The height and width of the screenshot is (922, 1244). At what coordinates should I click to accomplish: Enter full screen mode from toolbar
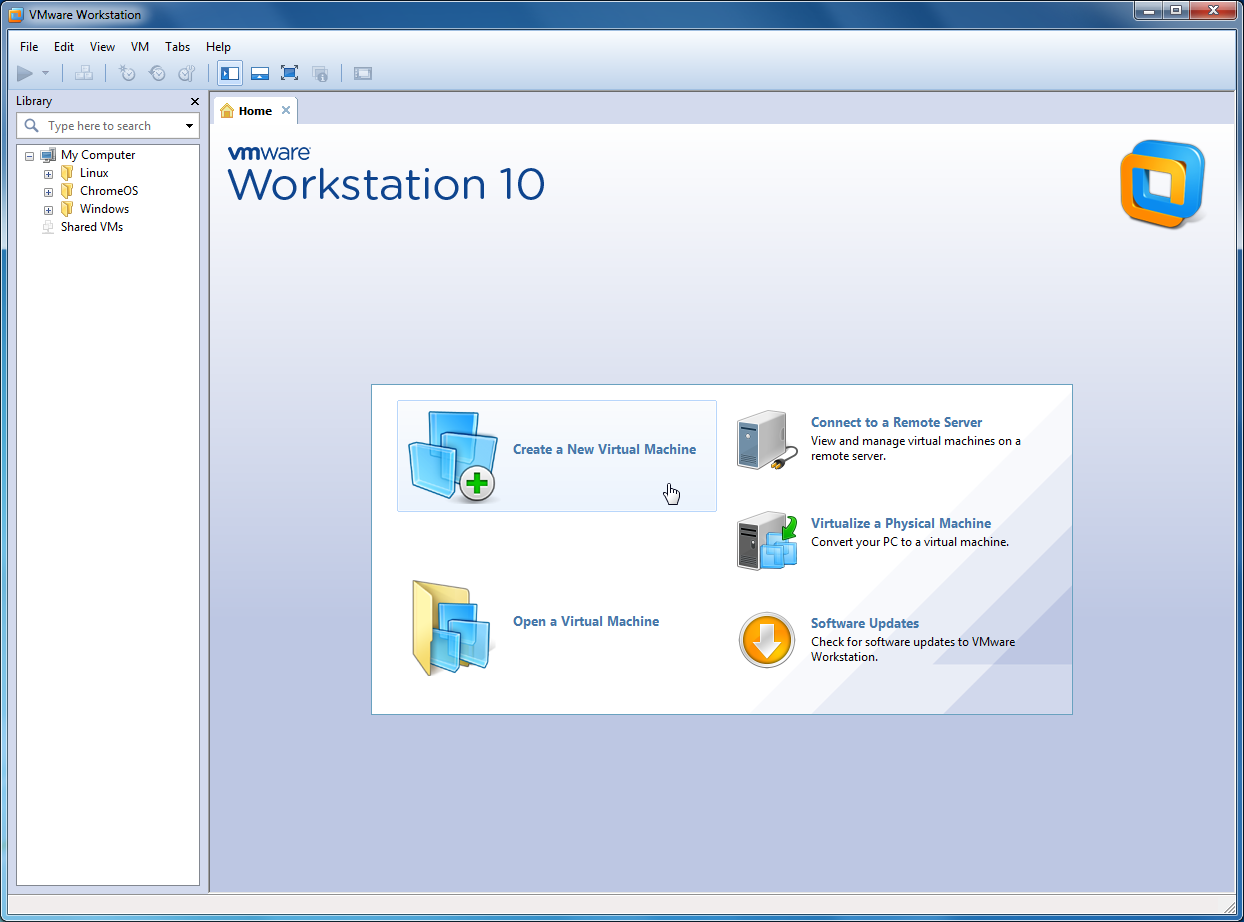tap(289, 73)
